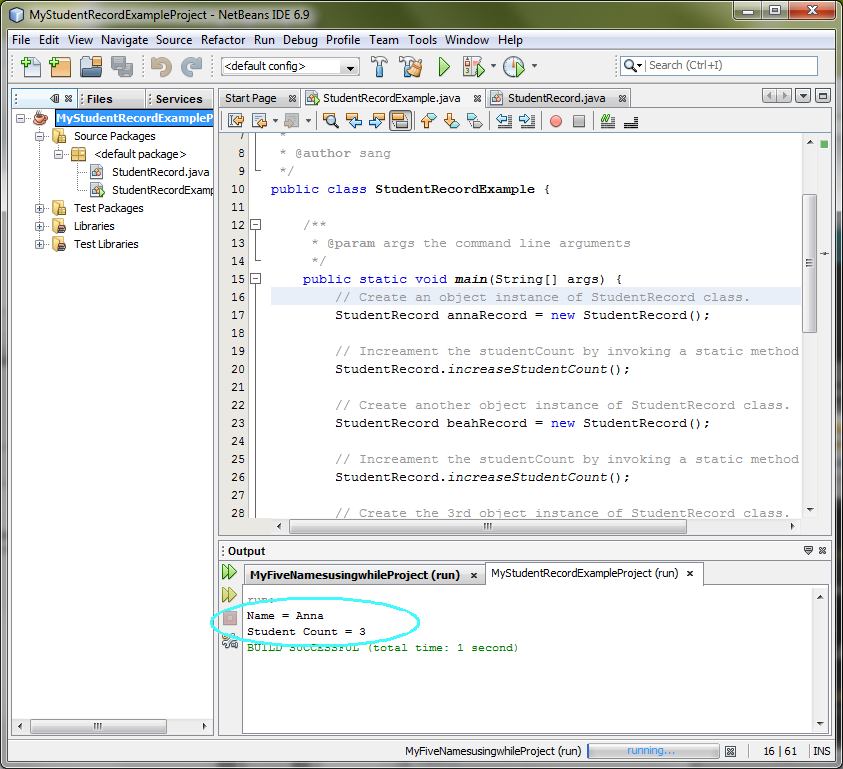843x769 pixels.
Task: Select MyFiveNamesusingwhileProject (run) output tab
Action: point(355,575)
